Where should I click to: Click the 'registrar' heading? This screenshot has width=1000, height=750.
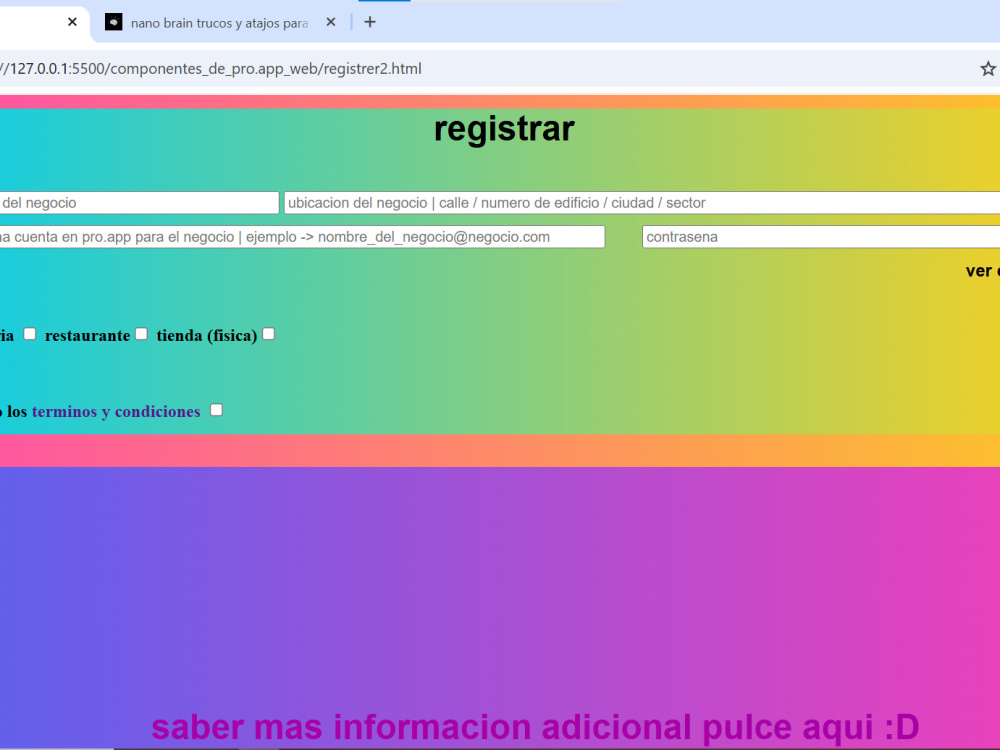[504, 129]
